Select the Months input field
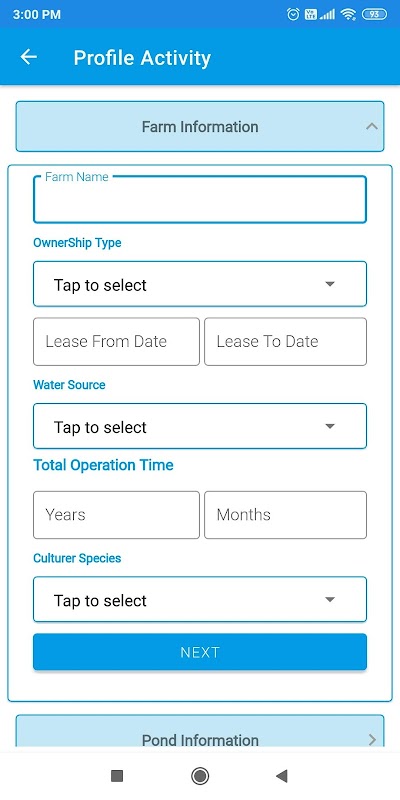The width and height of the screenshot is (400, 800). (x=286, y=515)
